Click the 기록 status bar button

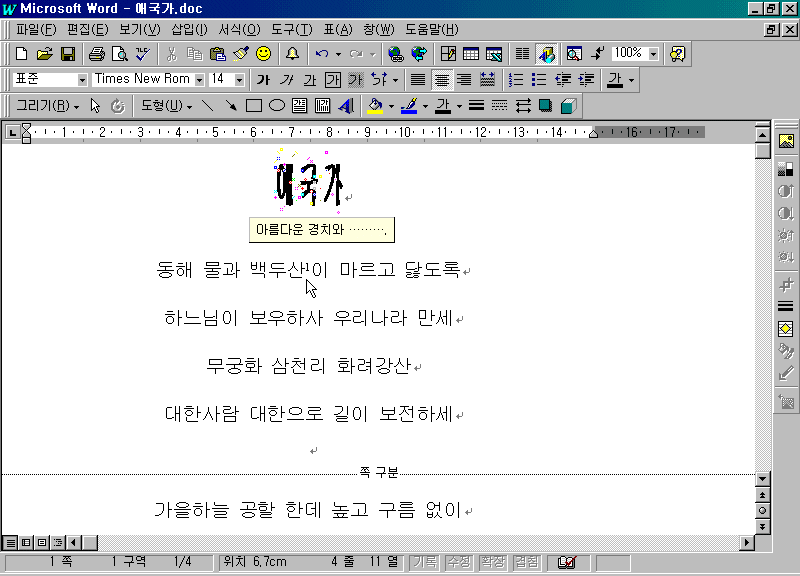425,562
